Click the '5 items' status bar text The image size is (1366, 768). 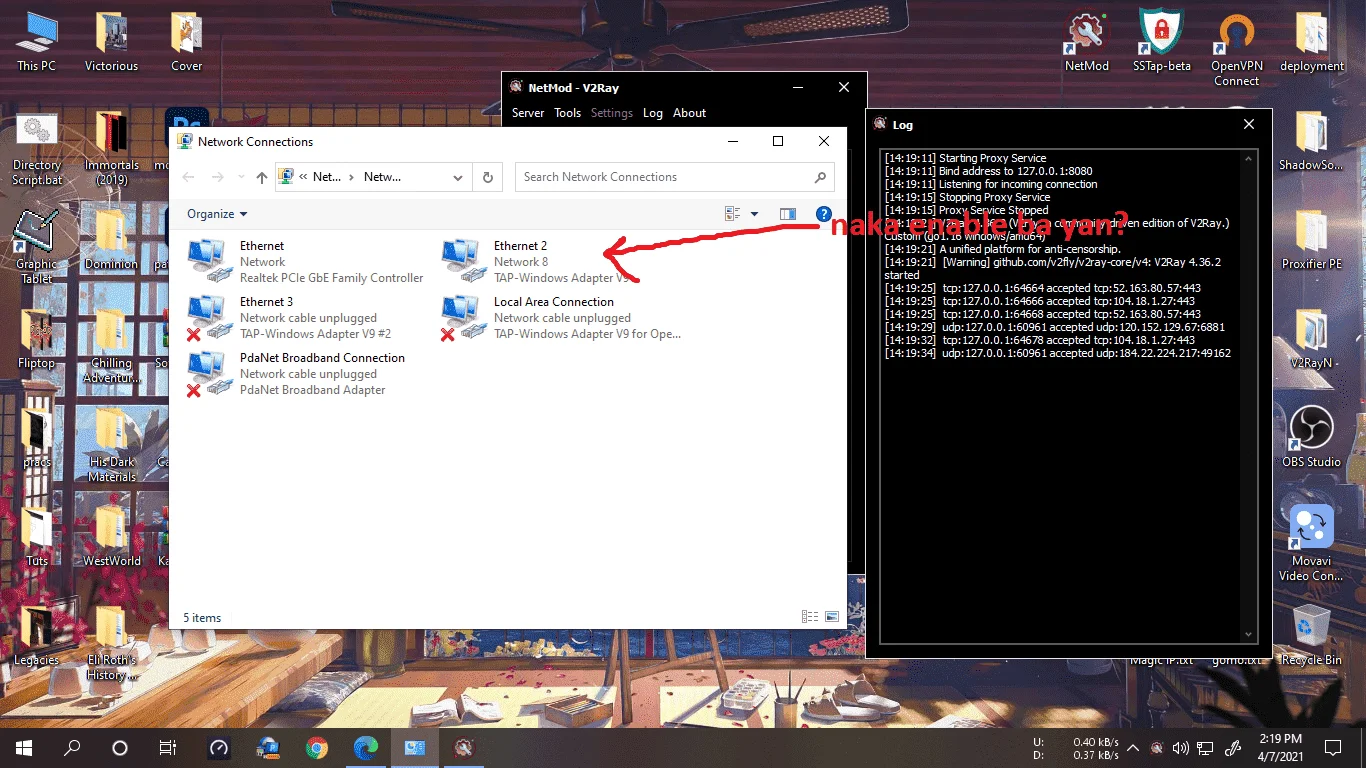(x=202, y=618)
